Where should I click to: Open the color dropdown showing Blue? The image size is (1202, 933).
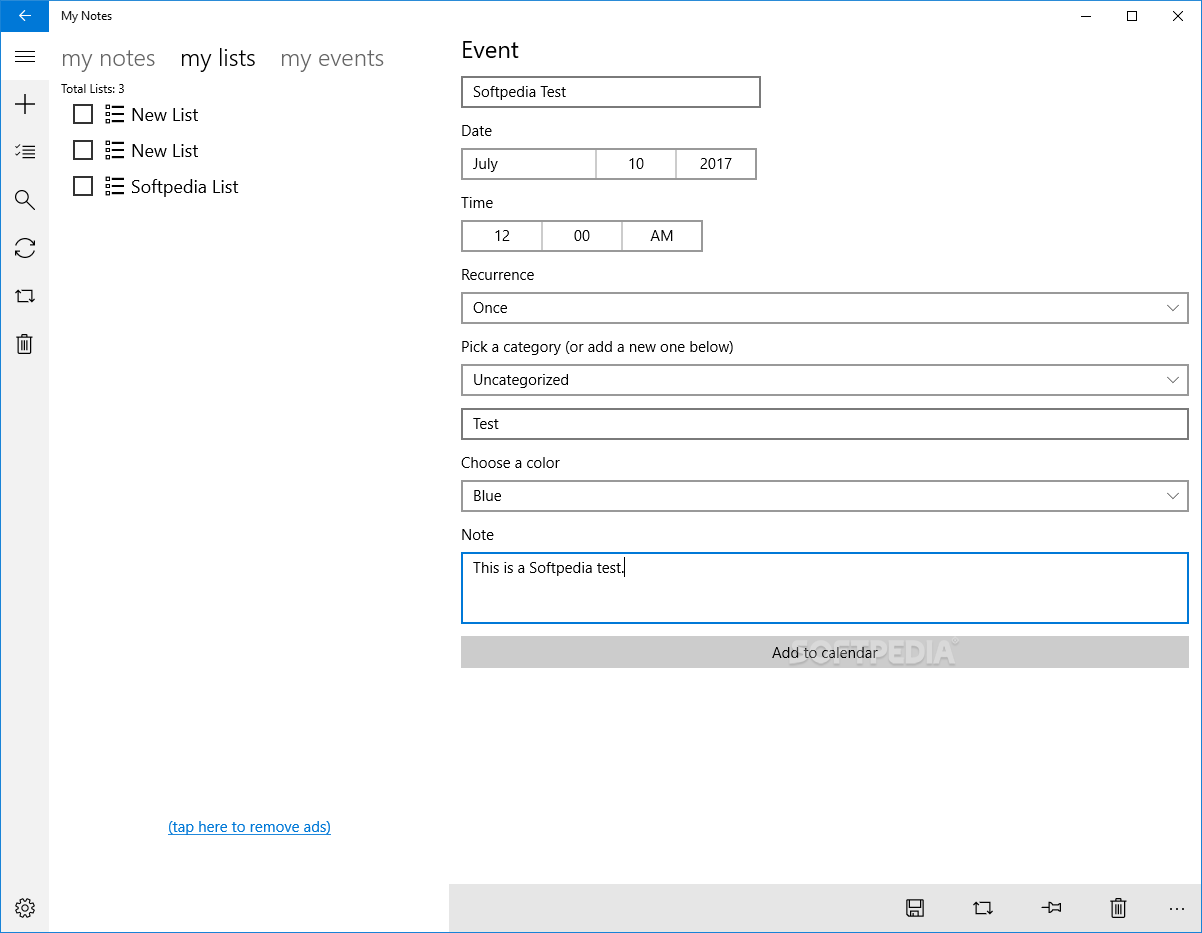tap(825, 496)
